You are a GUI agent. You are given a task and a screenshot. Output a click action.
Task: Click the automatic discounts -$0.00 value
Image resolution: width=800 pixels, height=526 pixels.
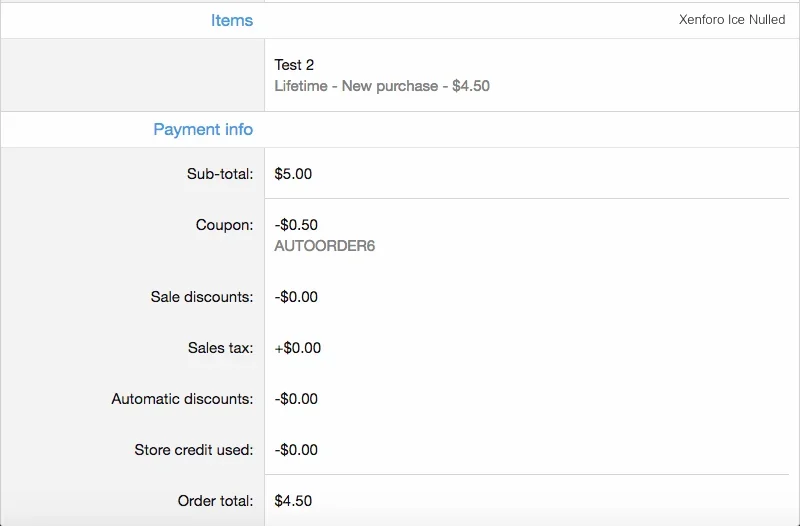pyautogui.click(x=296, y=399)
